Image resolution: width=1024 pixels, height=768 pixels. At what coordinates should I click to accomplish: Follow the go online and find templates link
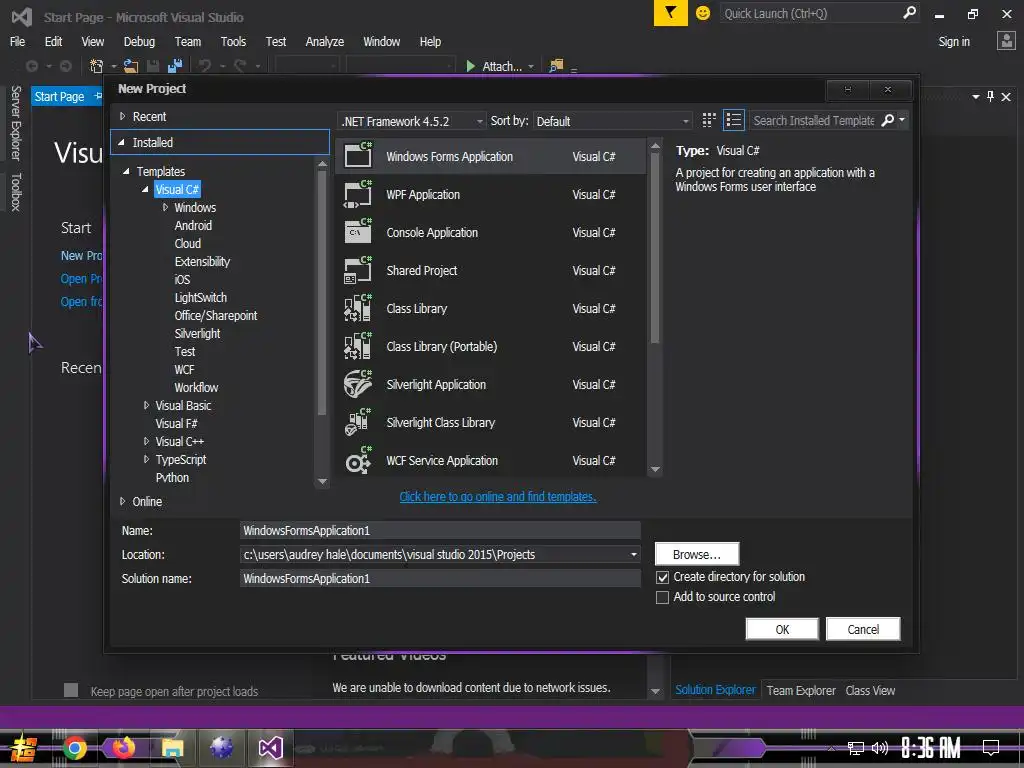pyautogui.click(x=498, y=496)
